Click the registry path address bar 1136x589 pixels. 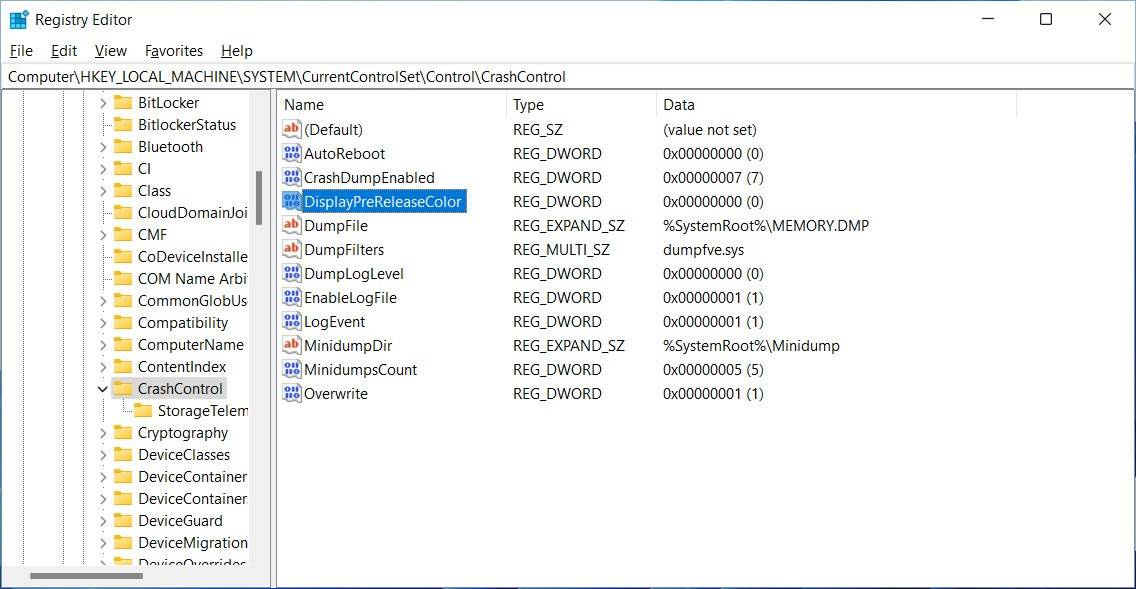(x=400, y=76)
